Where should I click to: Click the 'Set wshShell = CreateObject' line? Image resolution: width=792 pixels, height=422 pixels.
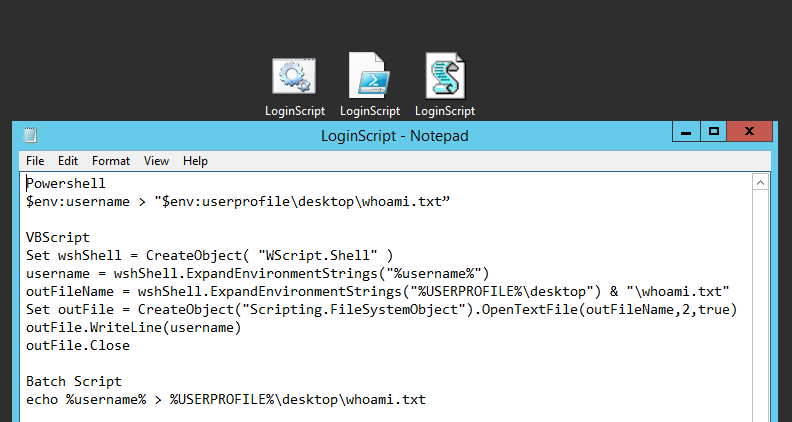pyautogui.click(x=210, y=255)
